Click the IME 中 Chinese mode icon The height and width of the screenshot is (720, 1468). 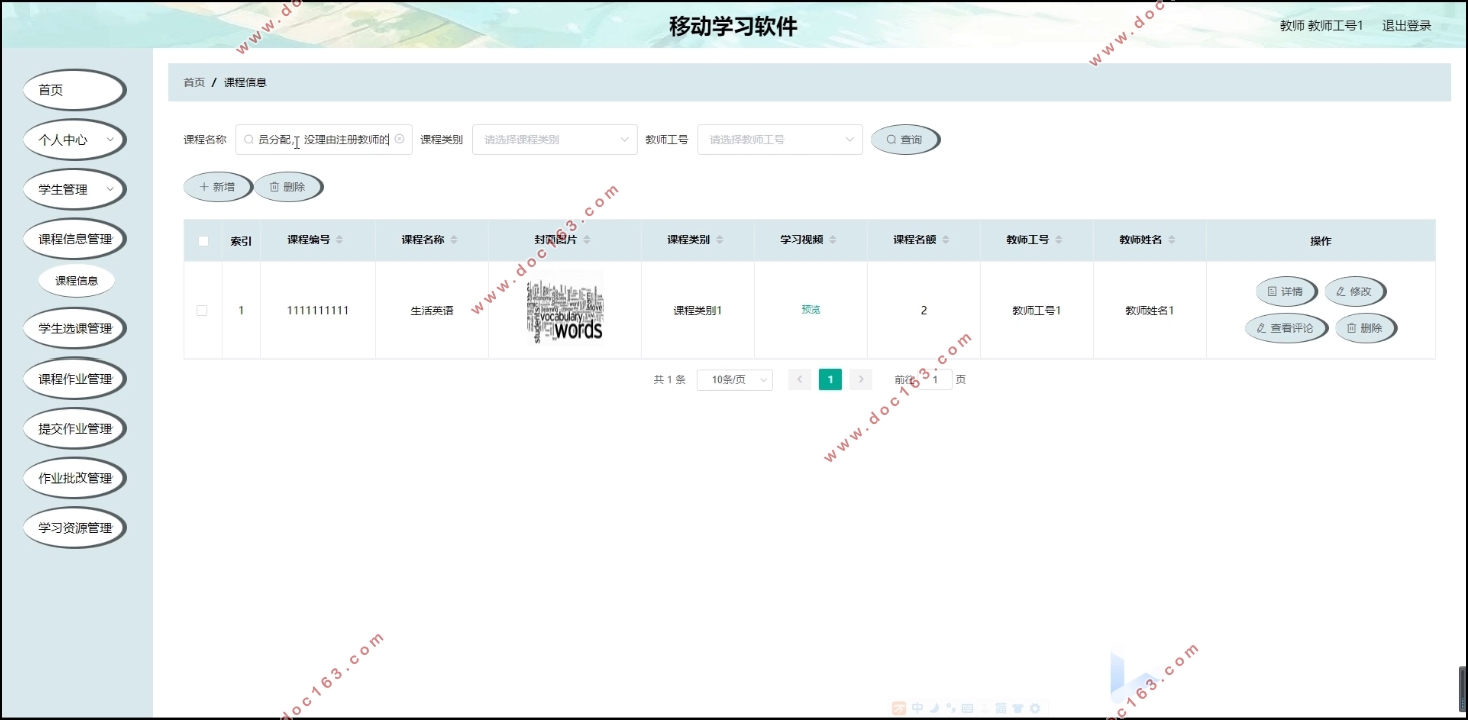tap(917, 708)
